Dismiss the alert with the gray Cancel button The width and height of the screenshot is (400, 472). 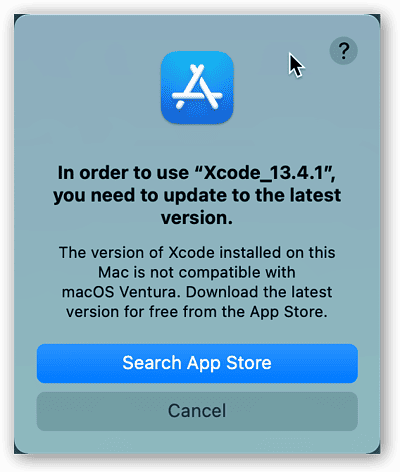point(197,411)
